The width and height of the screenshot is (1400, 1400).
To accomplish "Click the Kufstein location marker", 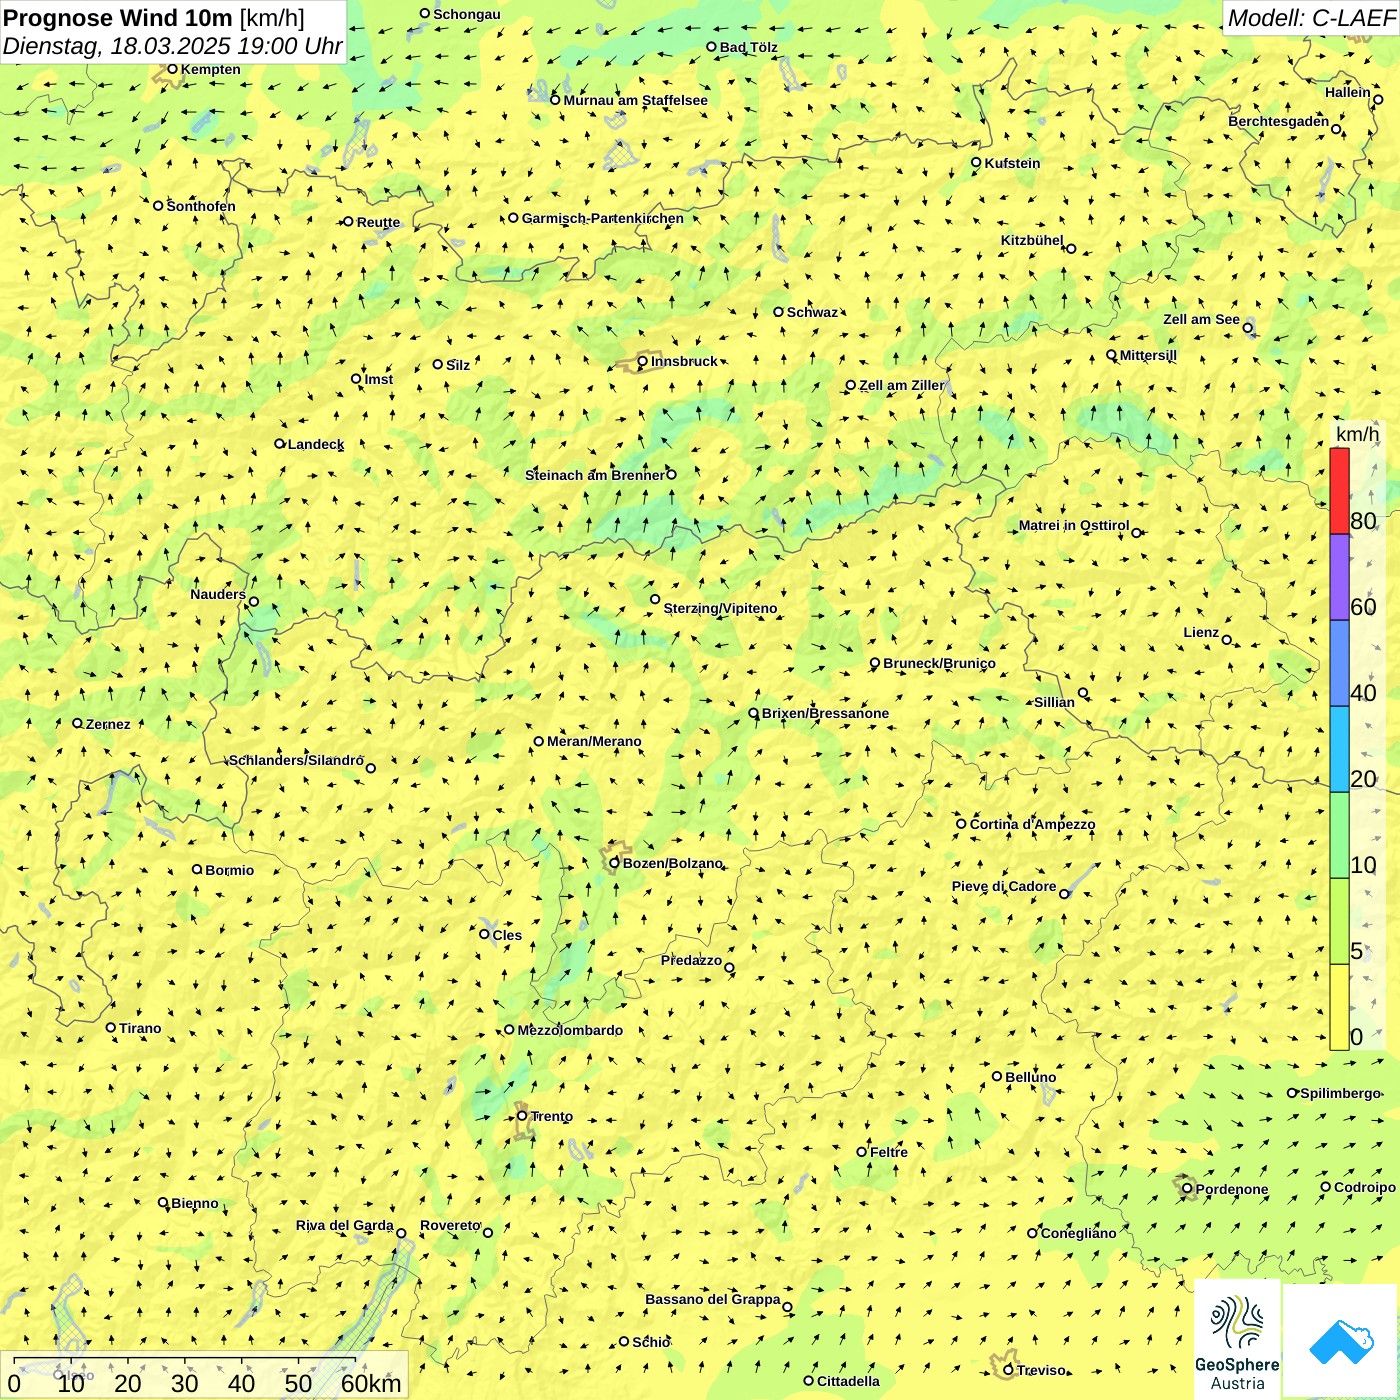I will tap(977, 162).
